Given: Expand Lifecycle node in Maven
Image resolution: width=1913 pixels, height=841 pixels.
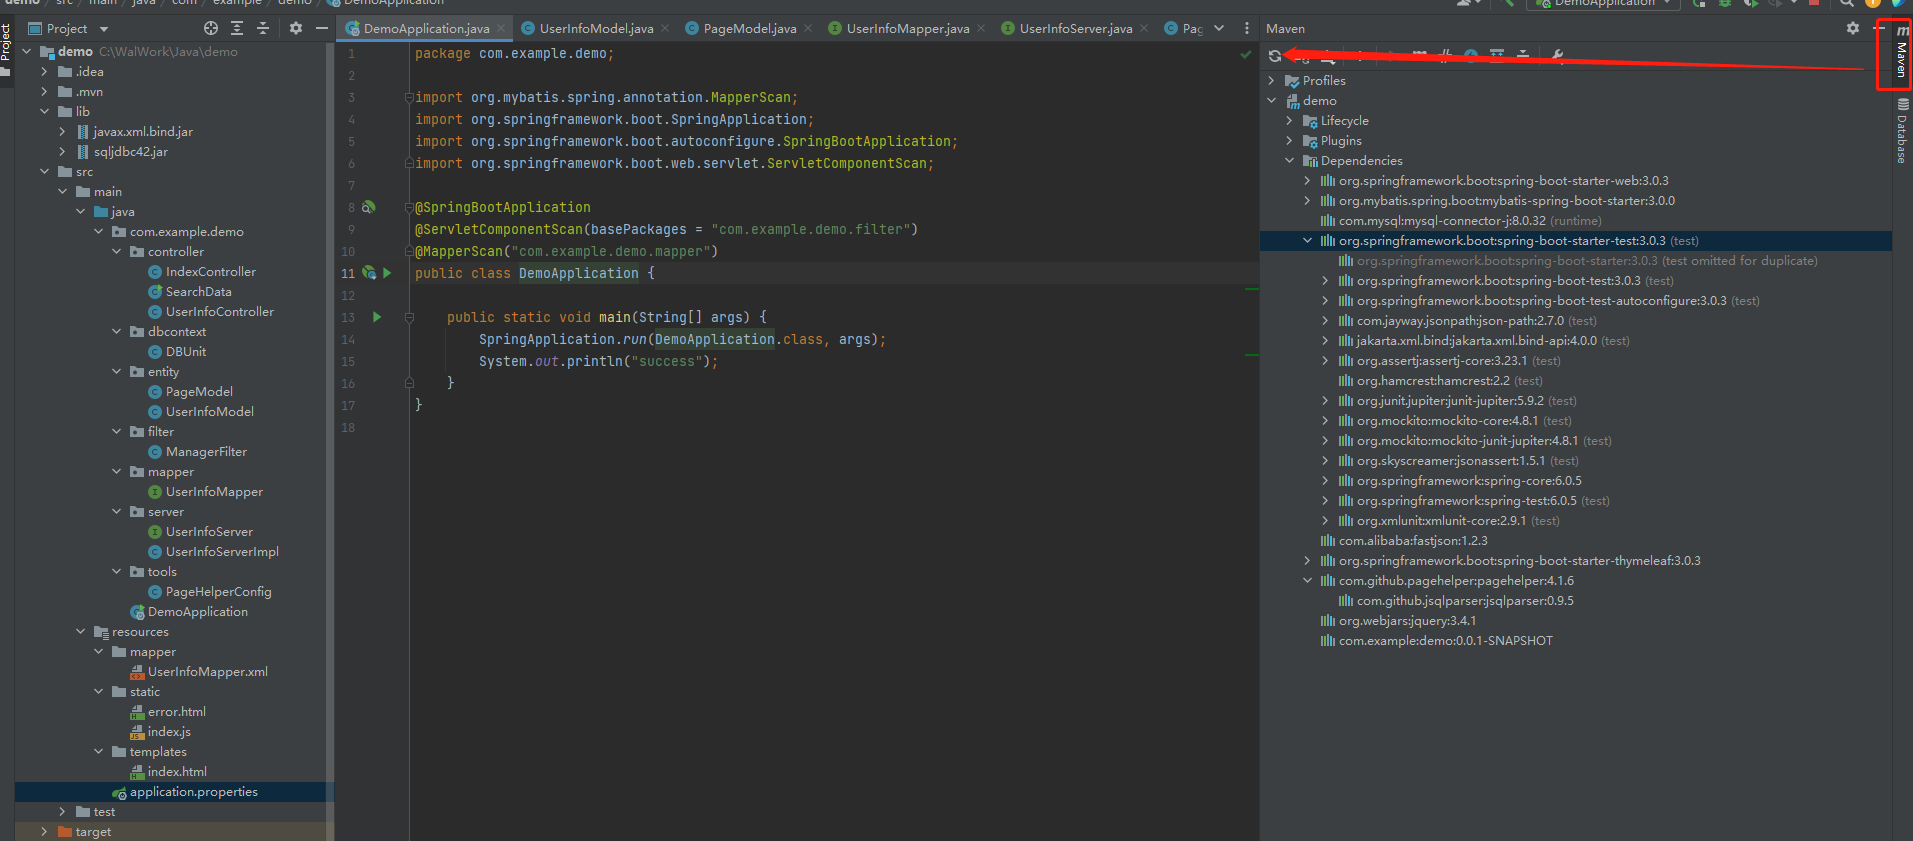Looking at the screenshot, I should [1290, 121].
